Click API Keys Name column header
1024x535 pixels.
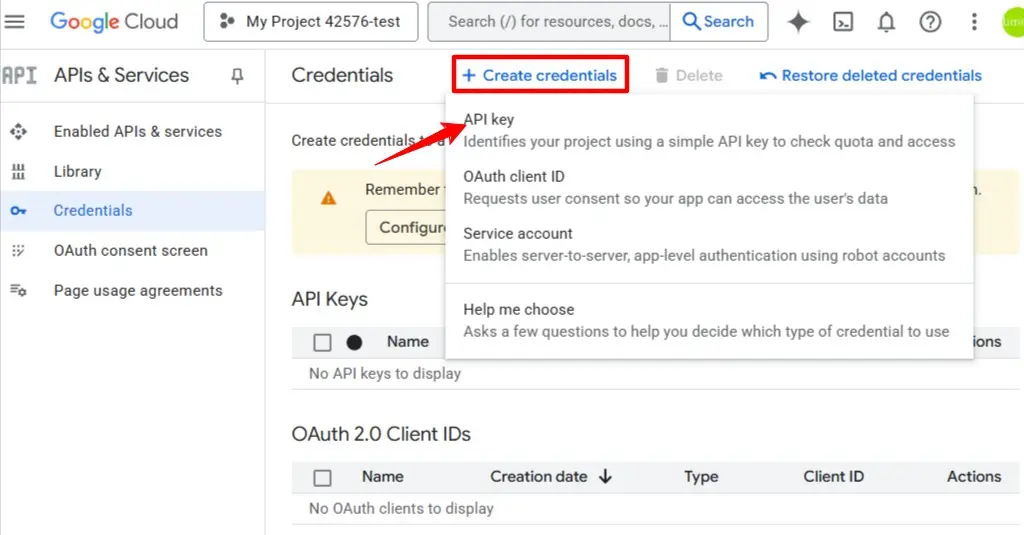coord(408,341)
